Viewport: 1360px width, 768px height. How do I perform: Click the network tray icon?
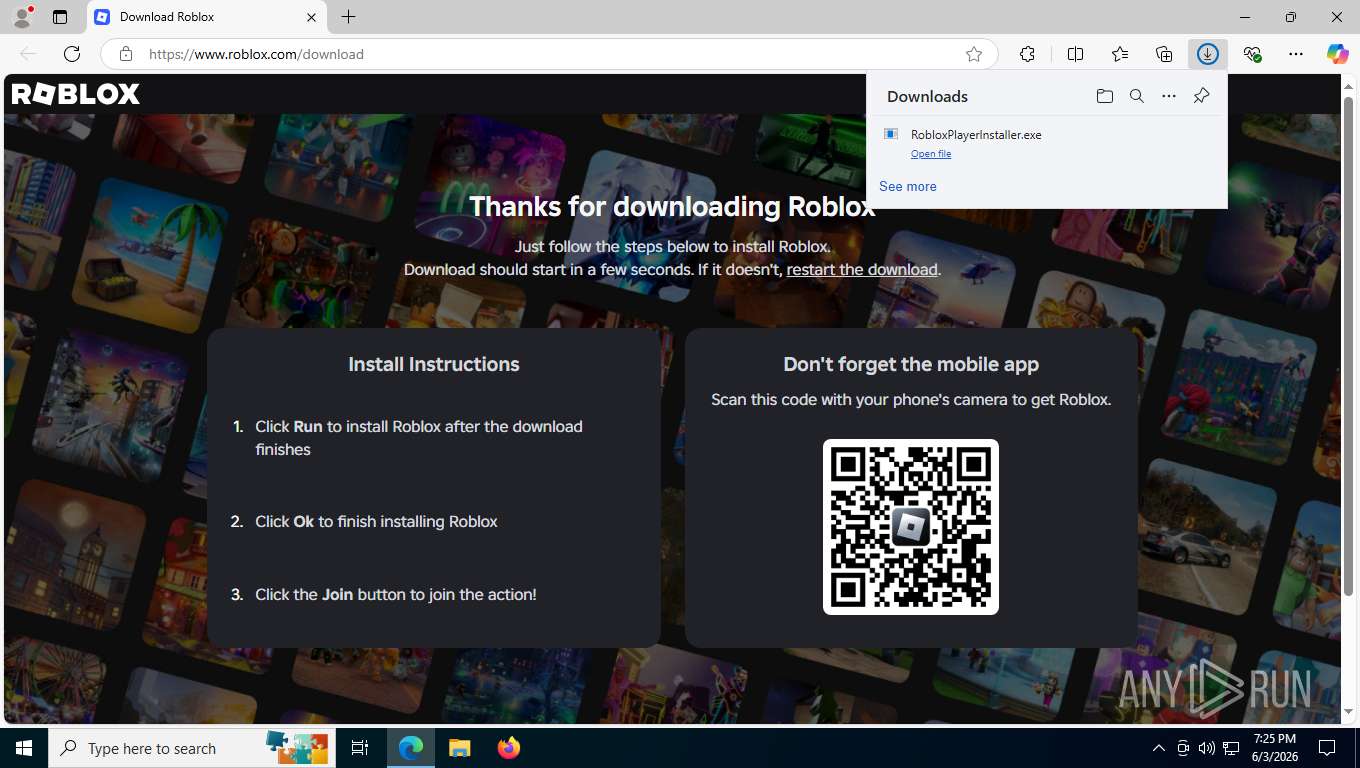1231,748
